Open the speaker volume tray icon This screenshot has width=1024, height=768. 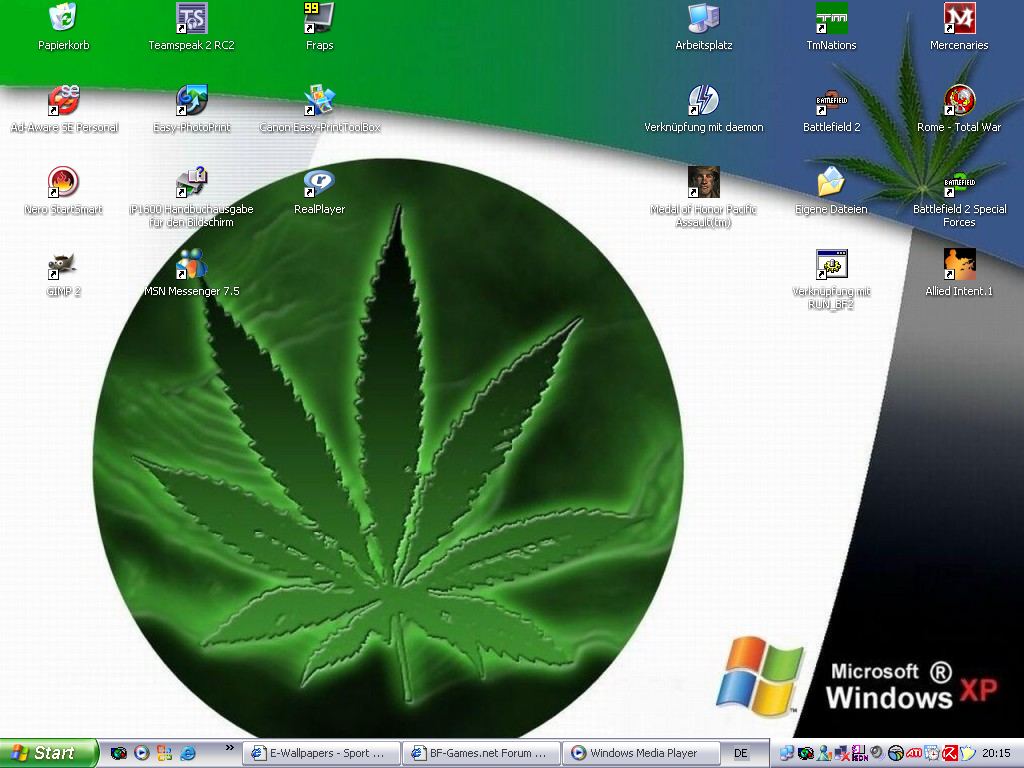[877, 753]
